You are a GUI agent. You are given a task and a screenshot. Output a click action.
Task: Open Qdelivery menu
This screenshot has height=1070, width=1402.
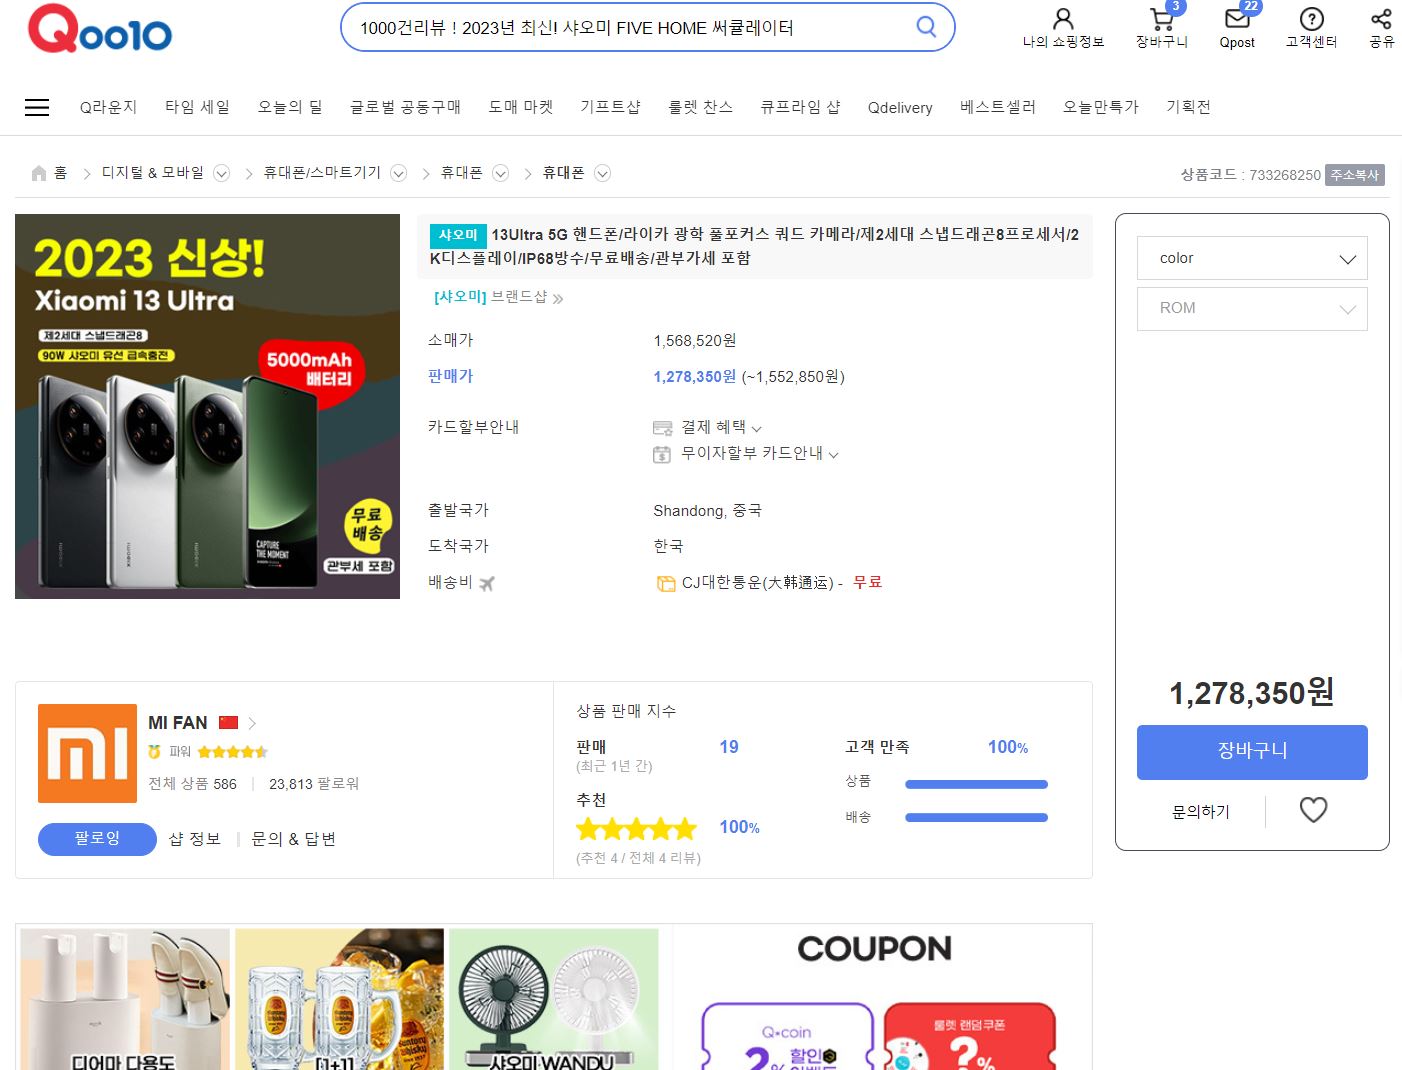[900, 108]
